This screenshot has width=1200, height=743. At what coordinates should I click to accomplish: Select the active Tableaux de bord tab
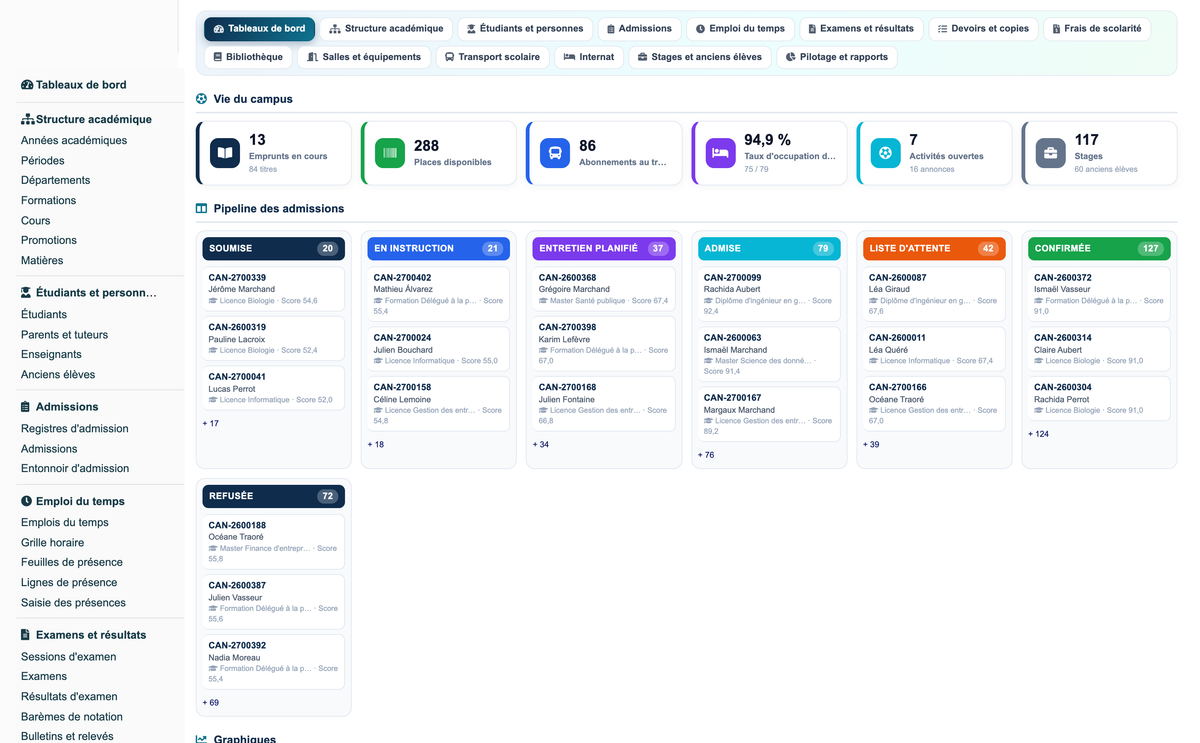[259, 29]
